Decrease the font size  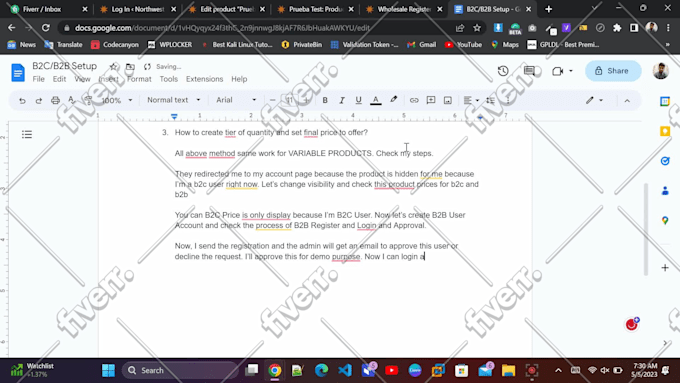click(x=272, y=100)
